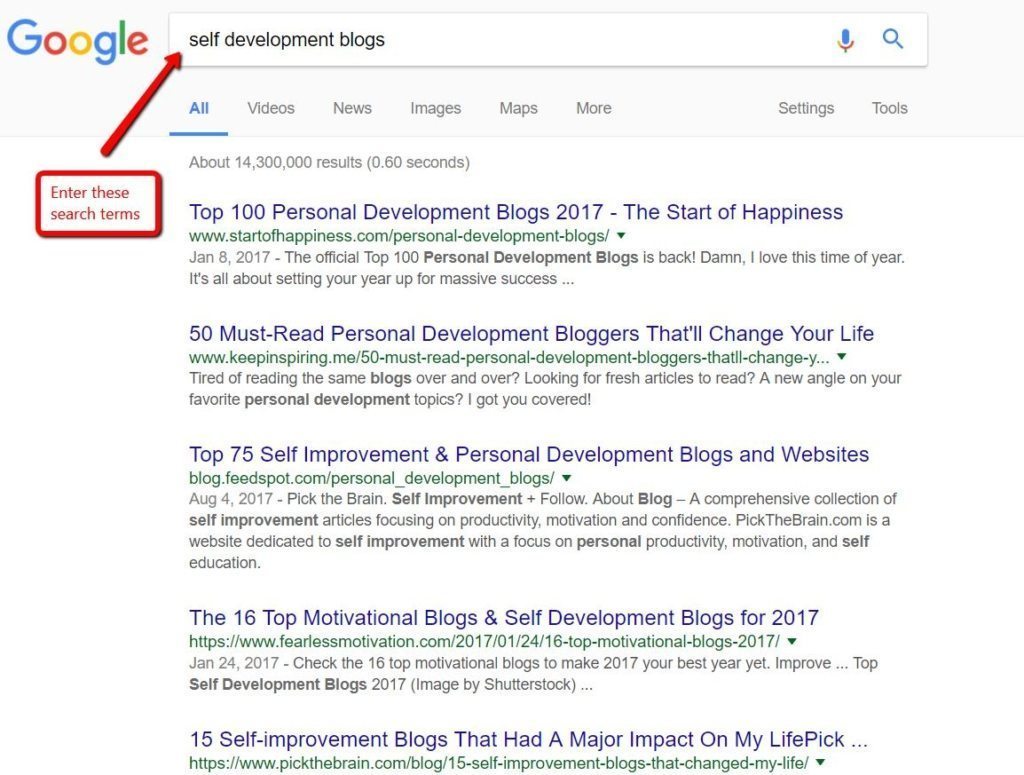1024x775 pixels.
Task: Click the www.startofhappiness.com green URL text
Action: click(x=399, y=236)
